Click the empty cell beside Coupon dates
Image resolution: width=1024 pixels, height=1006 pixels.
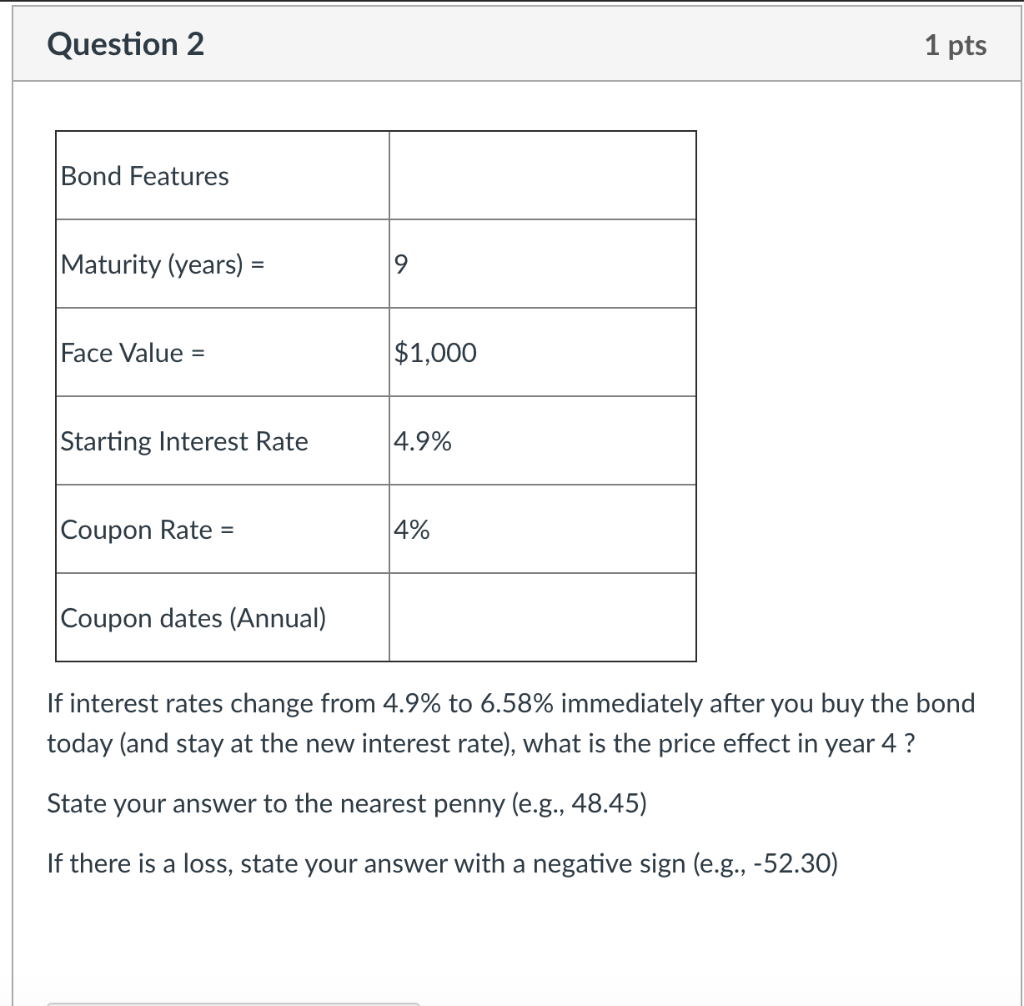coord(542,618)
